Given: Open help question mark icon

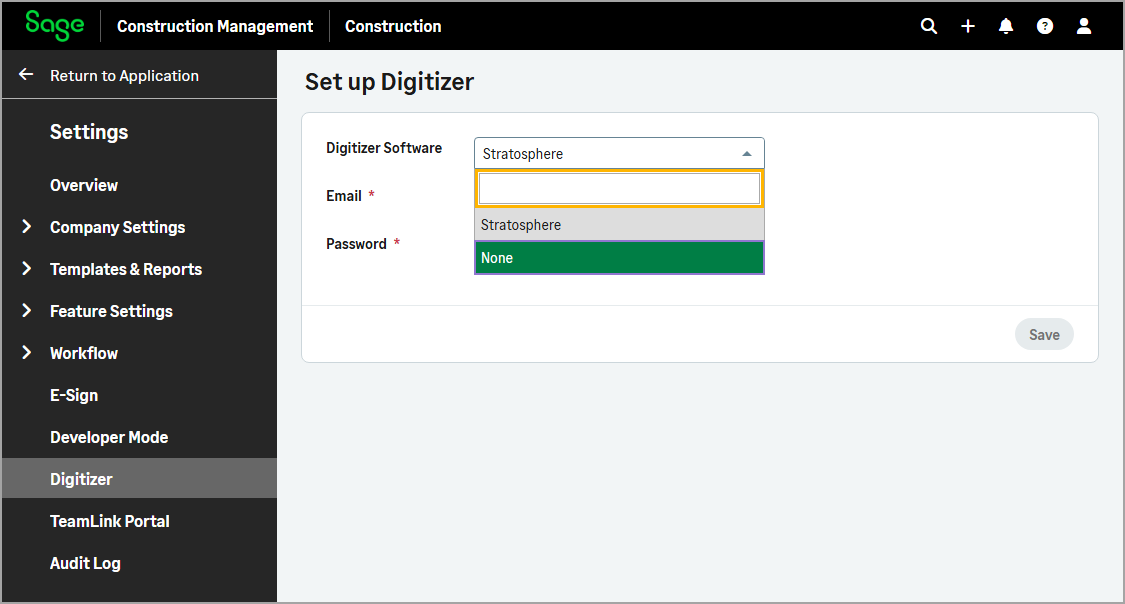Looking at the screenshot, I should (1045, 26).
